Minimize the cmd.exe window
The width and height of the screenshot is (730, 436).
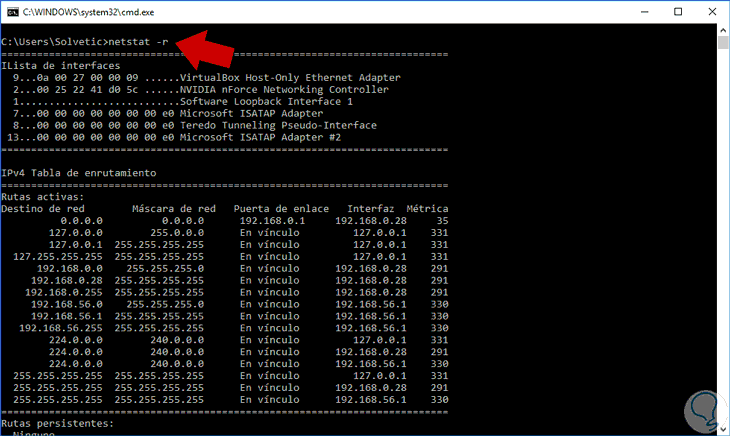645,12
